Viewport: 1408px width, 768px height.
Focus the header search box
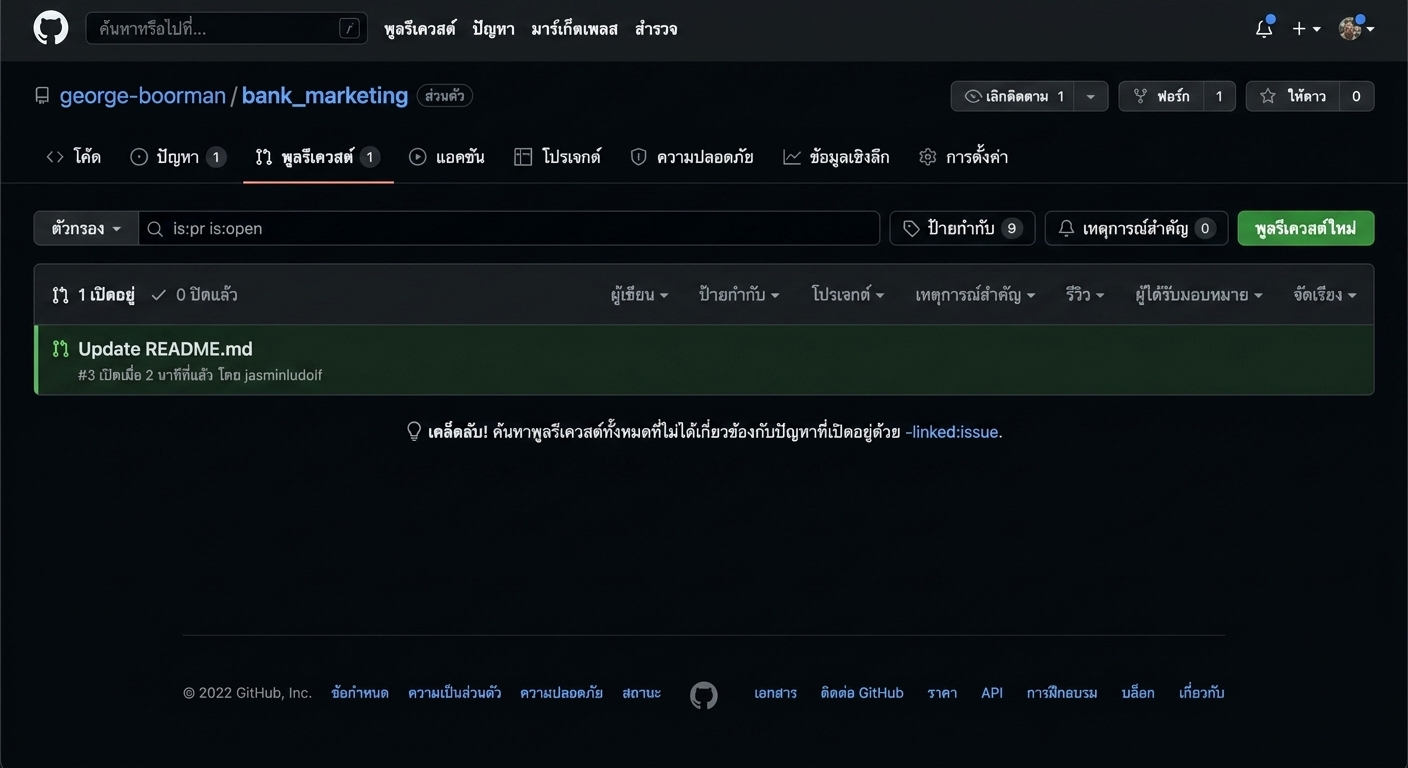227,28
